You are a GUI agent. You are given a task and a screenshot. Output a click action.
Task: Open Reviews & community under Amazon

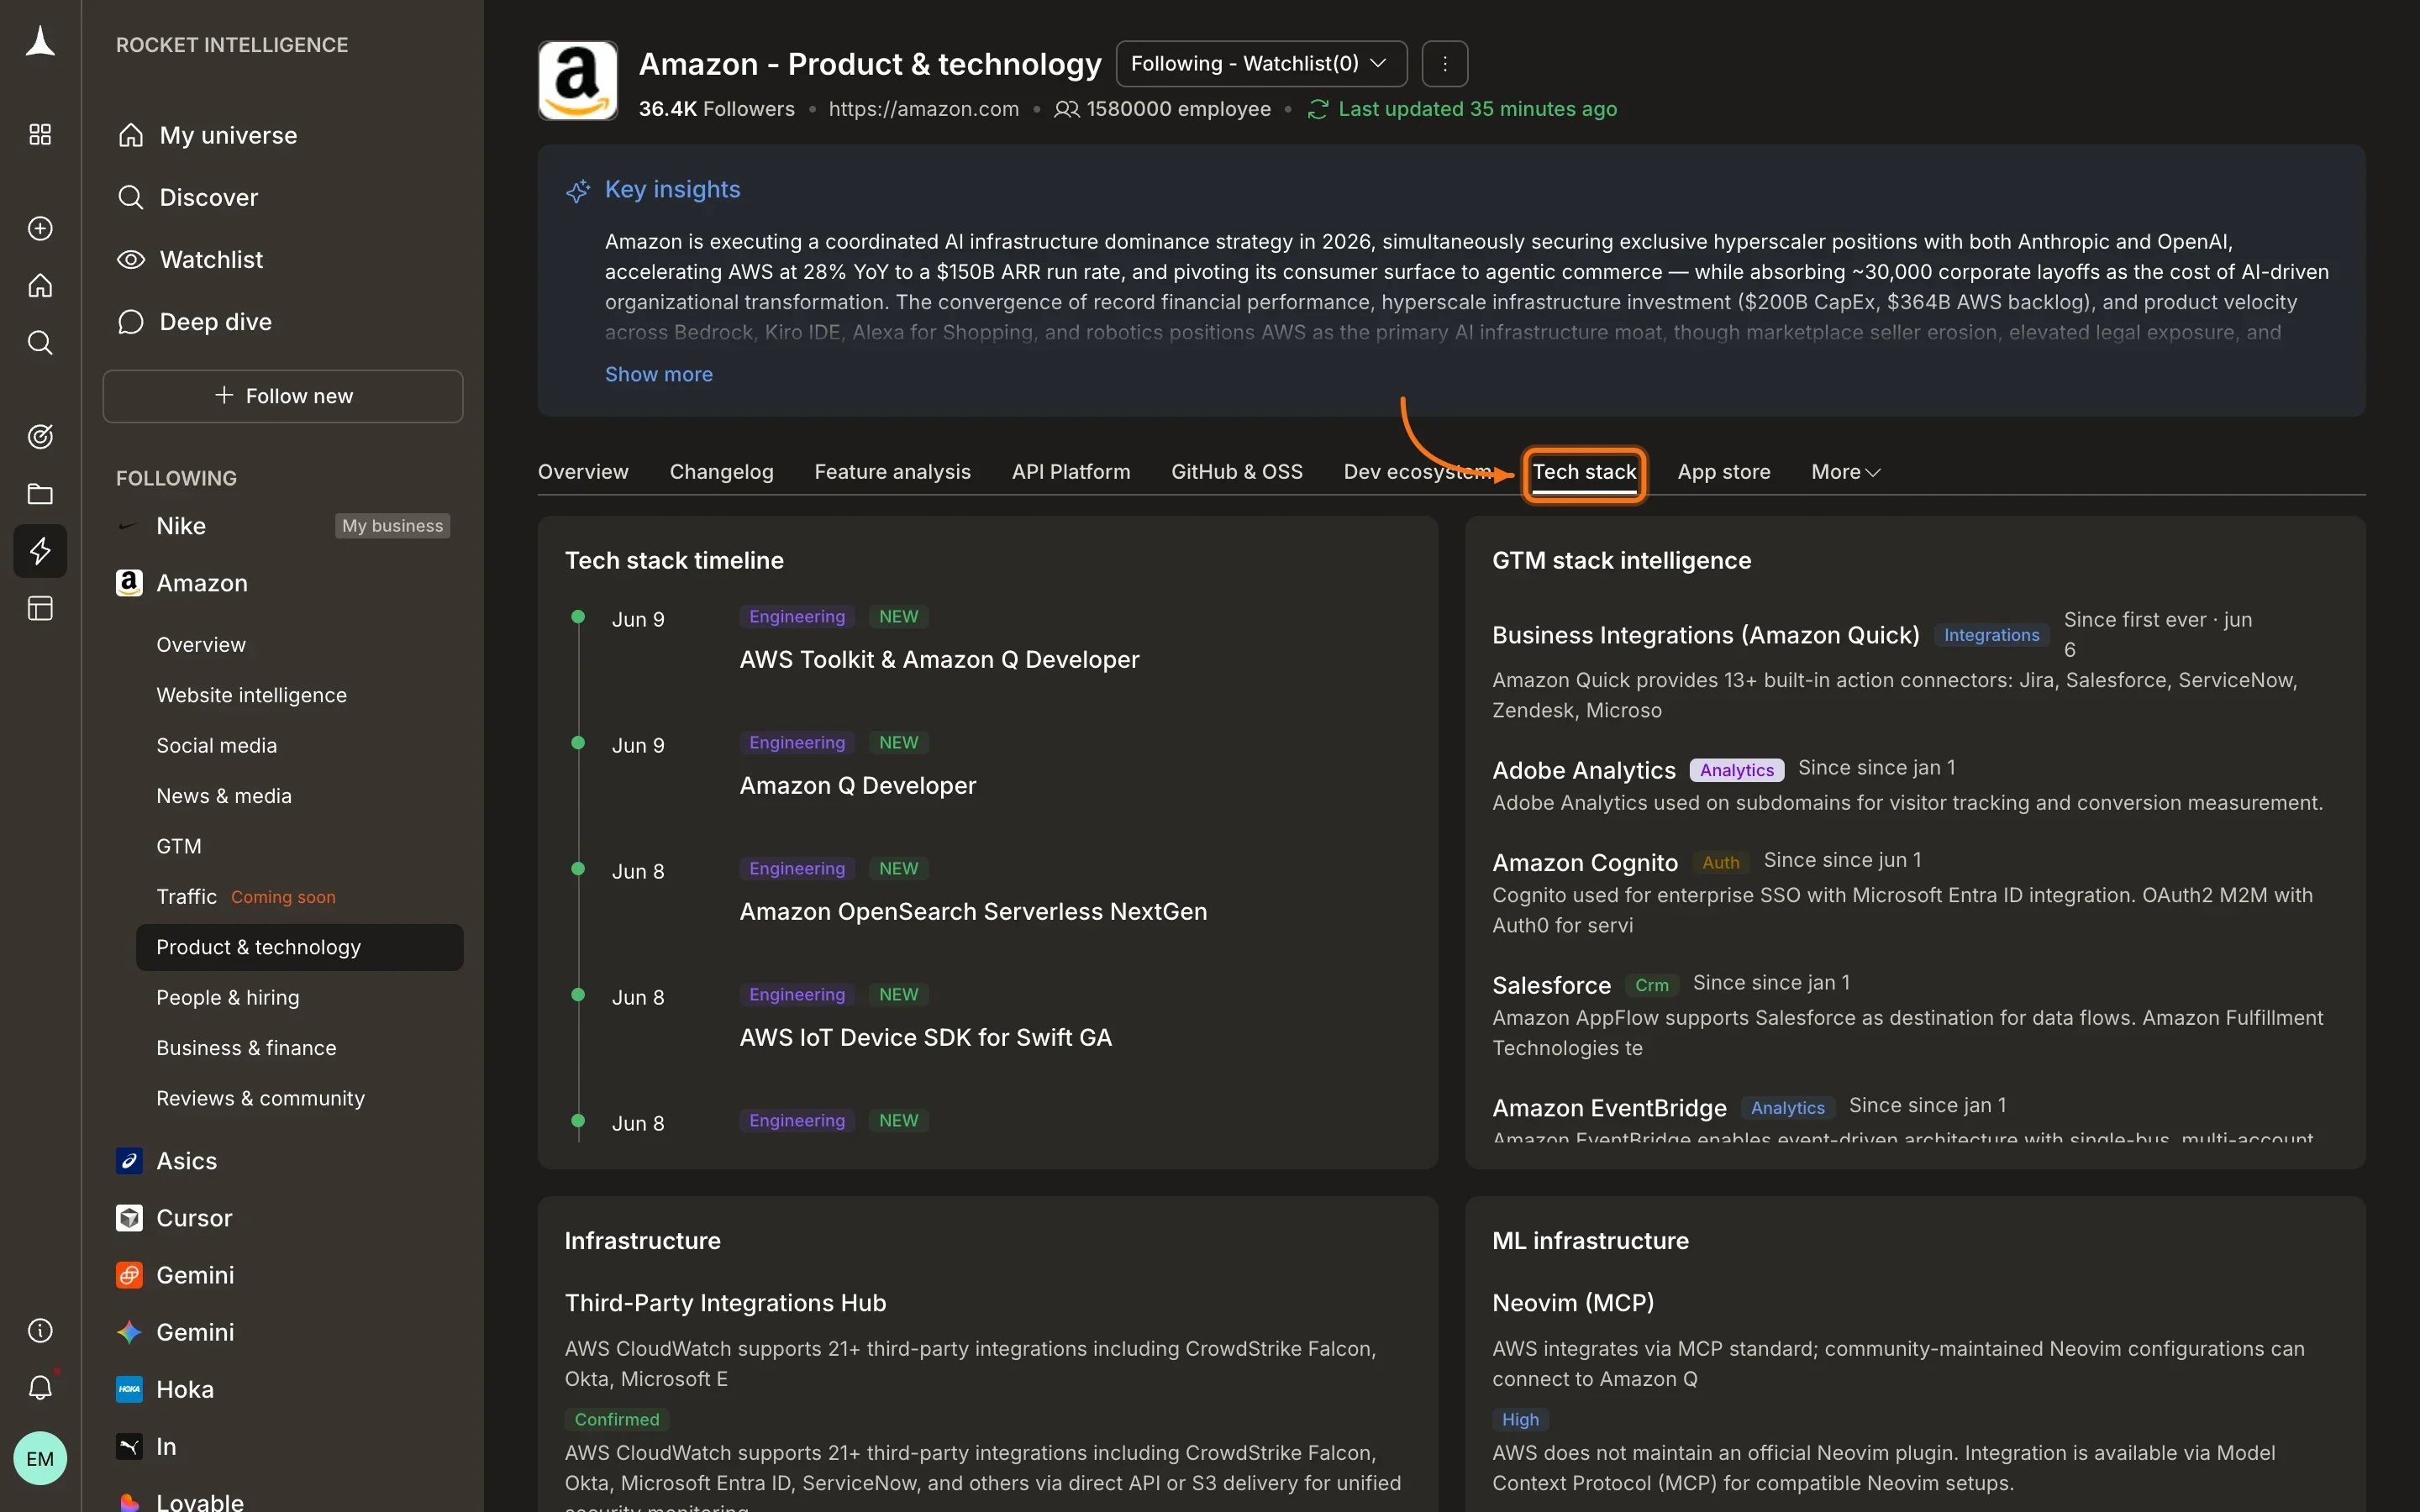click(x=260, y=1098)
